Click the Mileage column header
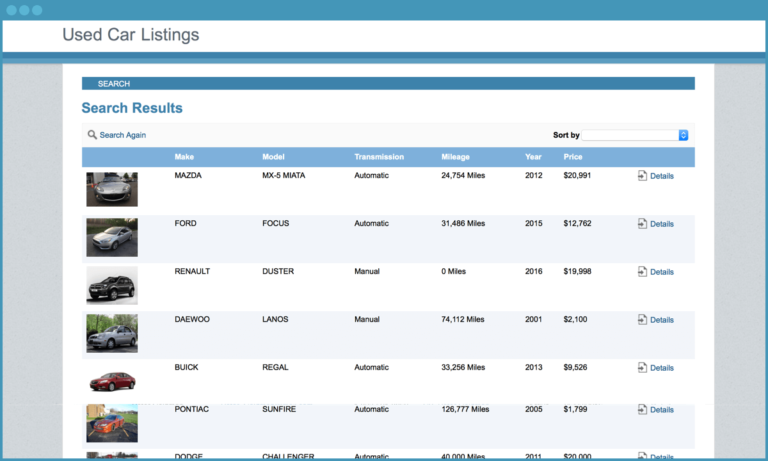Viewport: 768px width, 461px height. click(455, 157)
